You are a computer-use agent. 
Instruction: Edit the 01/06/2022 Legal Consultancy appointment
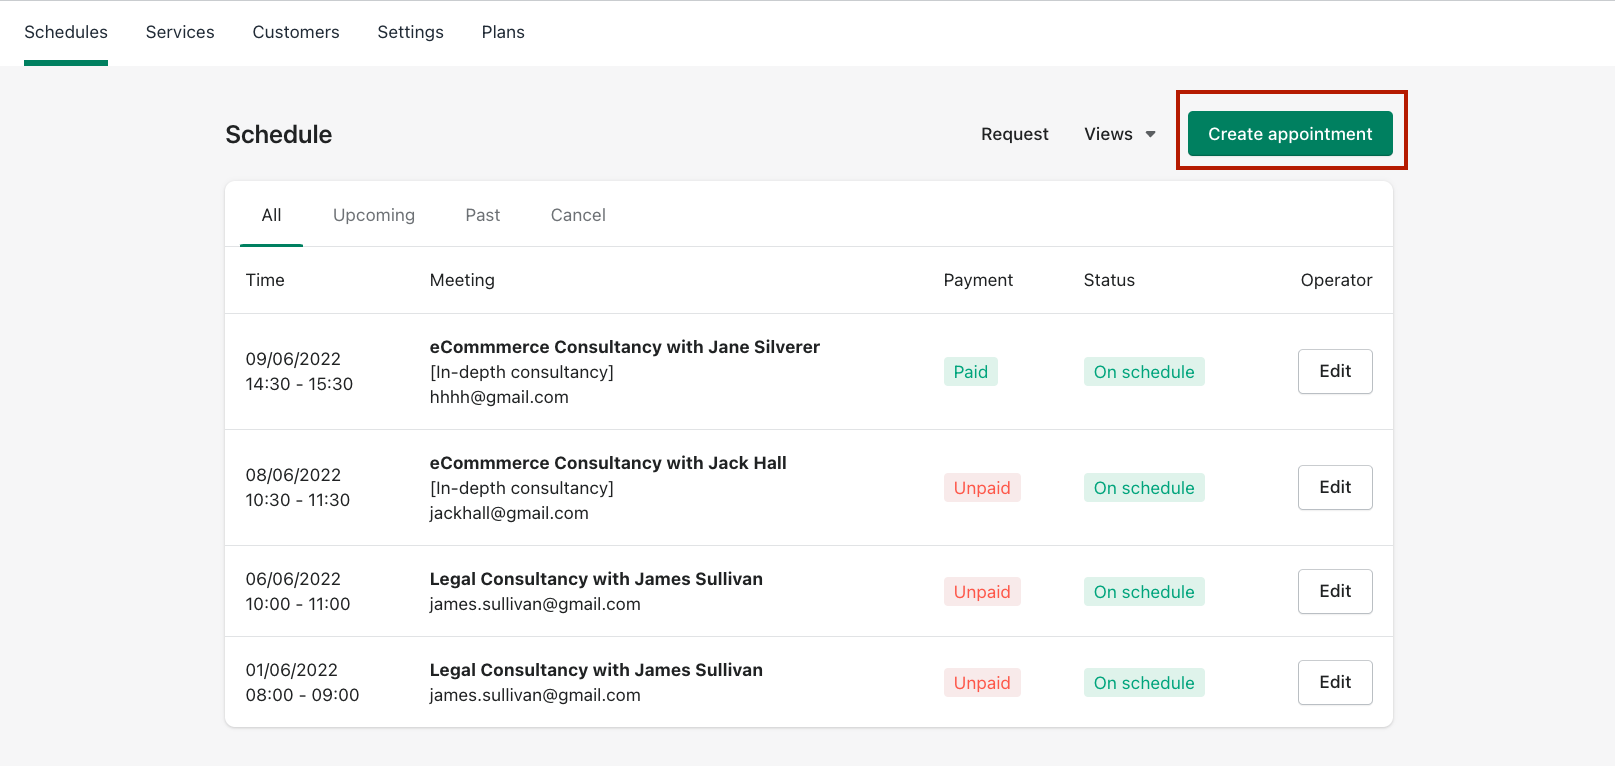click(x=1334, y=682)
